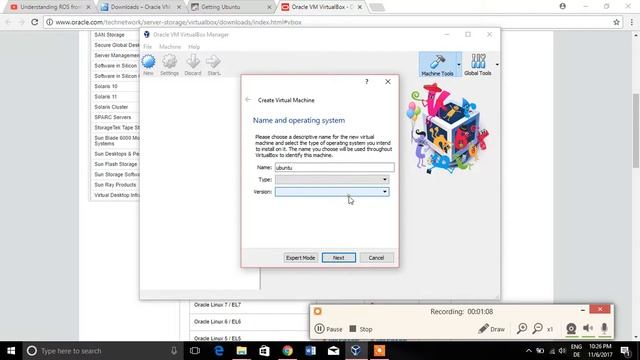Open the Type dropdown
This screenshot has width=640, height=360.
tap(332, 180)
